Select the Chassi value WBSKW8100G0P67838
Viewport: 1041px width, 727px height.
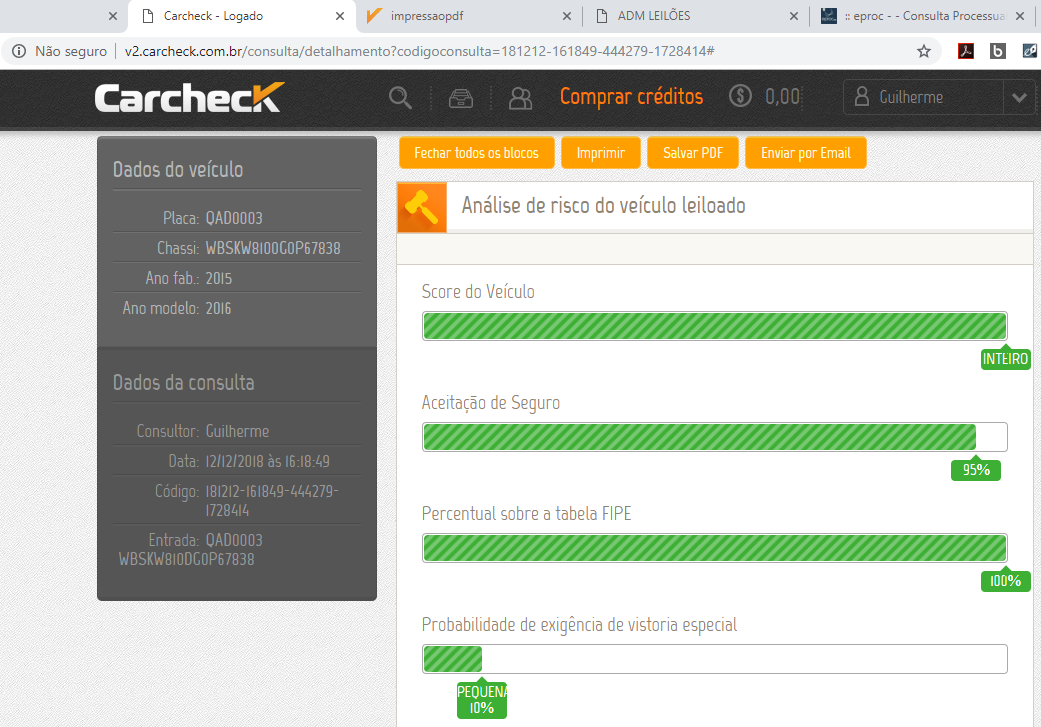click(x=273, y=248)
